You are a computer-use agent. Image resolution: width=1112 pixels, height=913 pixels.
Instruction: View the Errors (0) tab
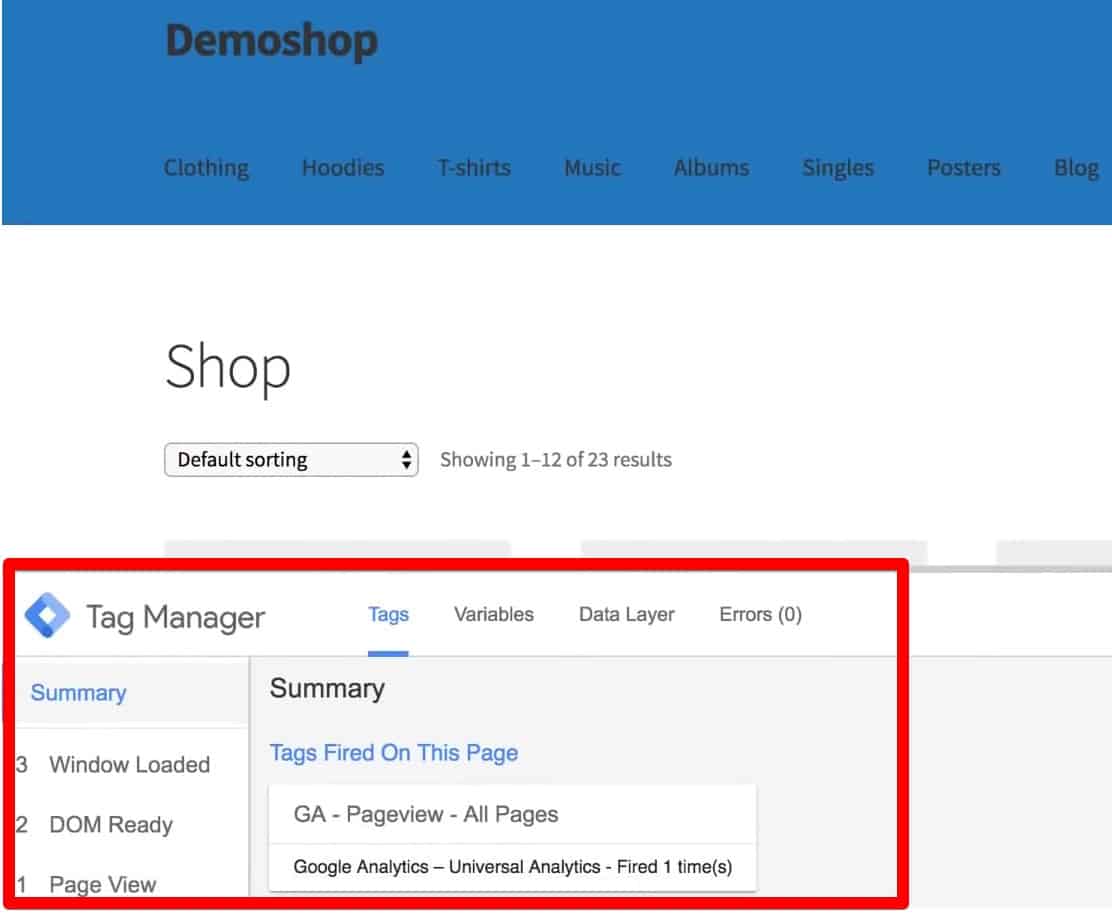click(760, 614)
